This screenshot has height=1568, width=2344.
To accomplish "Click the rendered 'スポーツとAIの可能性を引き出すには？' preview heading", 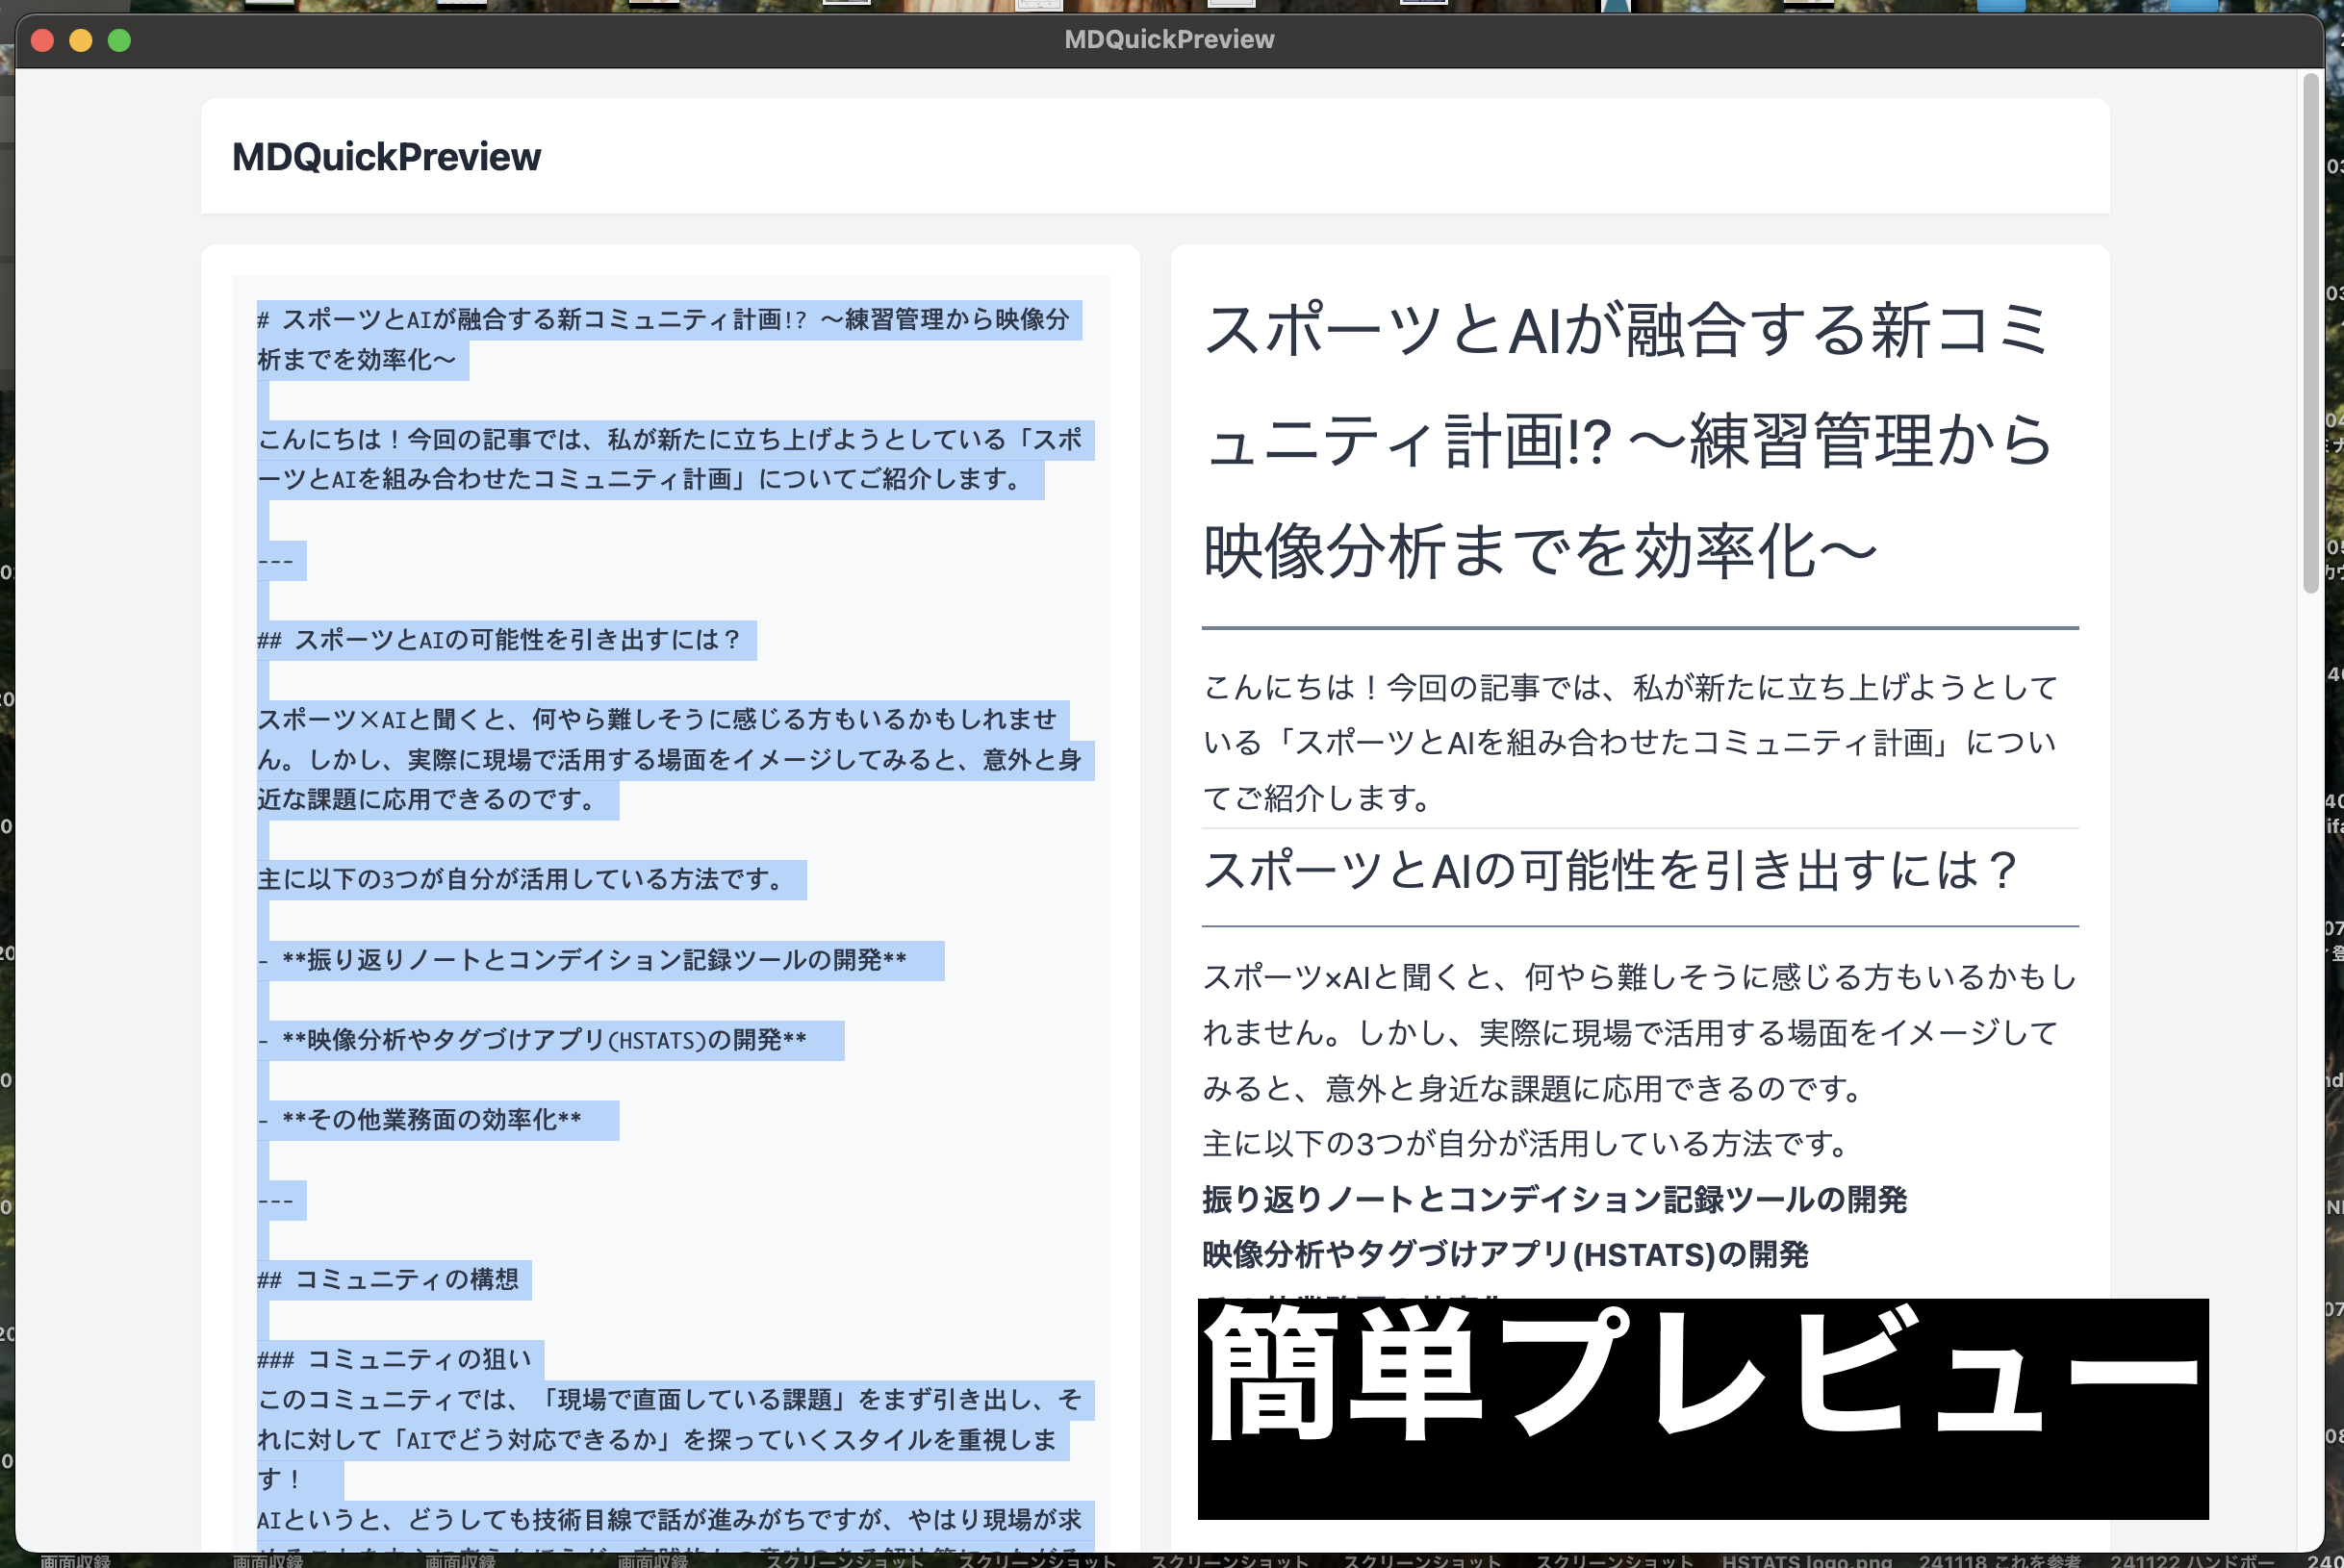I will click(x=1610, y=870).
